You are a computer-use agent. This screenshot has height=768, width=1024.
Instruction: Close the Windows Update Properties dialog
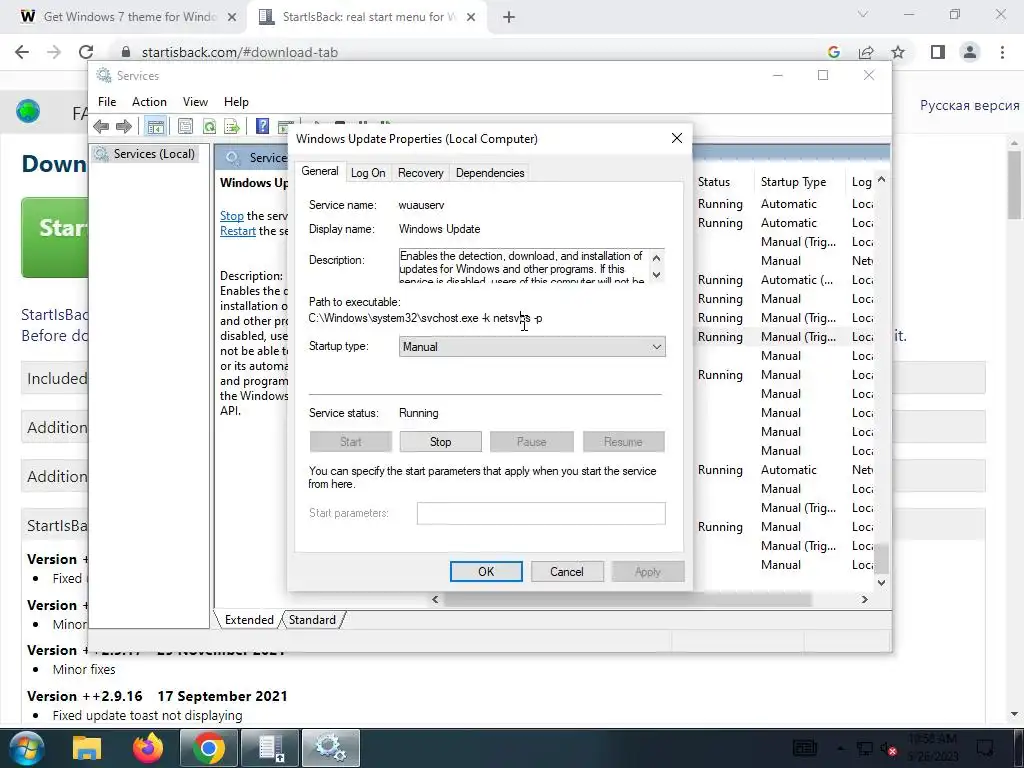click(677, 138)
